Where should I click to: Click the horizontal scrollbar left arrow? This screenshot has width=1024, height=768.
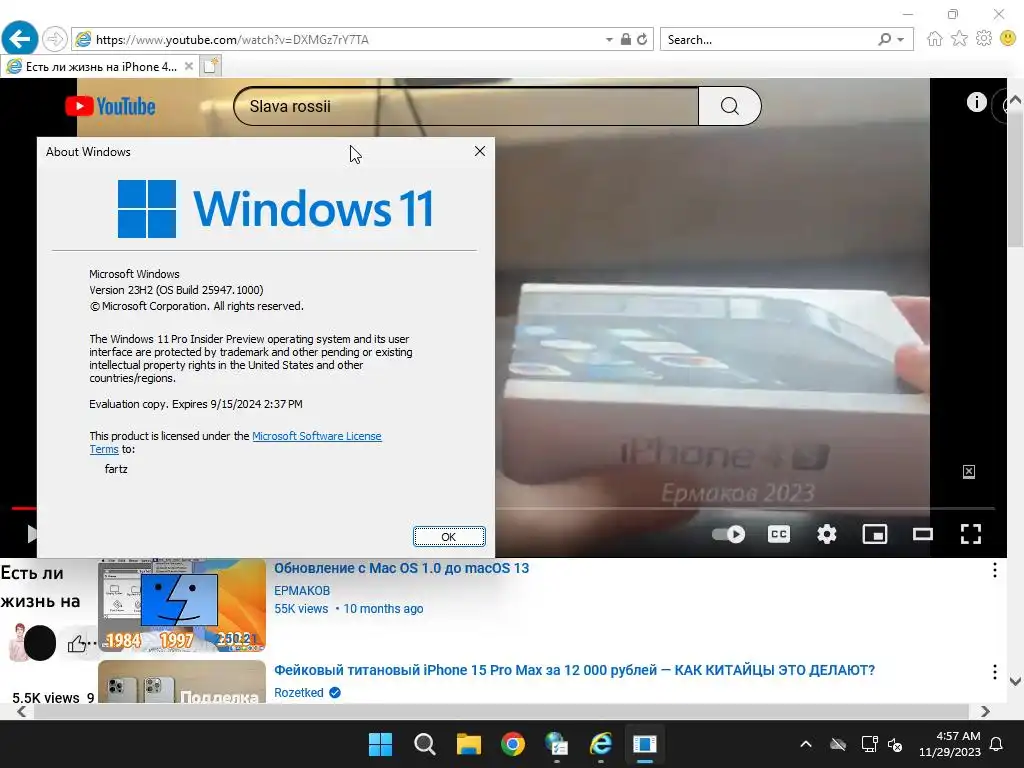[x=22, y=711]
